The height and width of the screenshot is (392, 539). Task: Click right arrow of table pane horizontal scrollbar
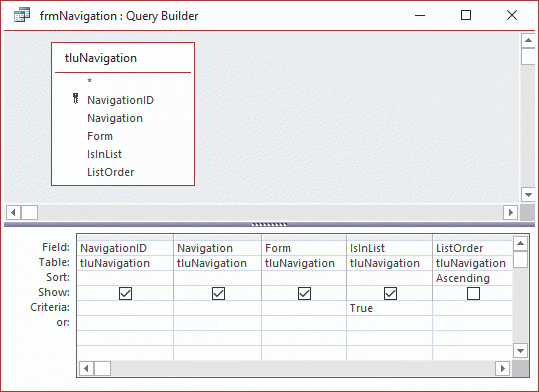point(510,213)
